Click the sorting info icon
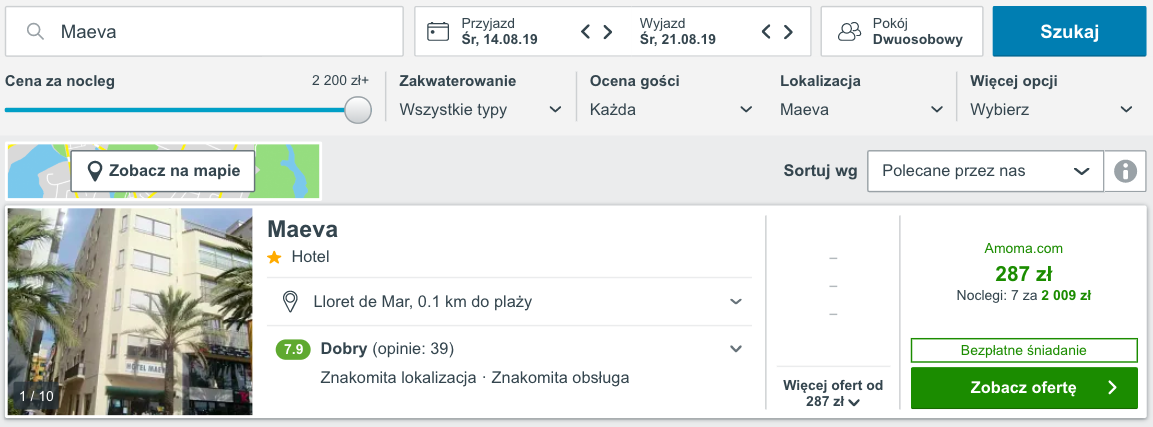The width and height of the screenshot is (1153, 427). click(1125, 171)
